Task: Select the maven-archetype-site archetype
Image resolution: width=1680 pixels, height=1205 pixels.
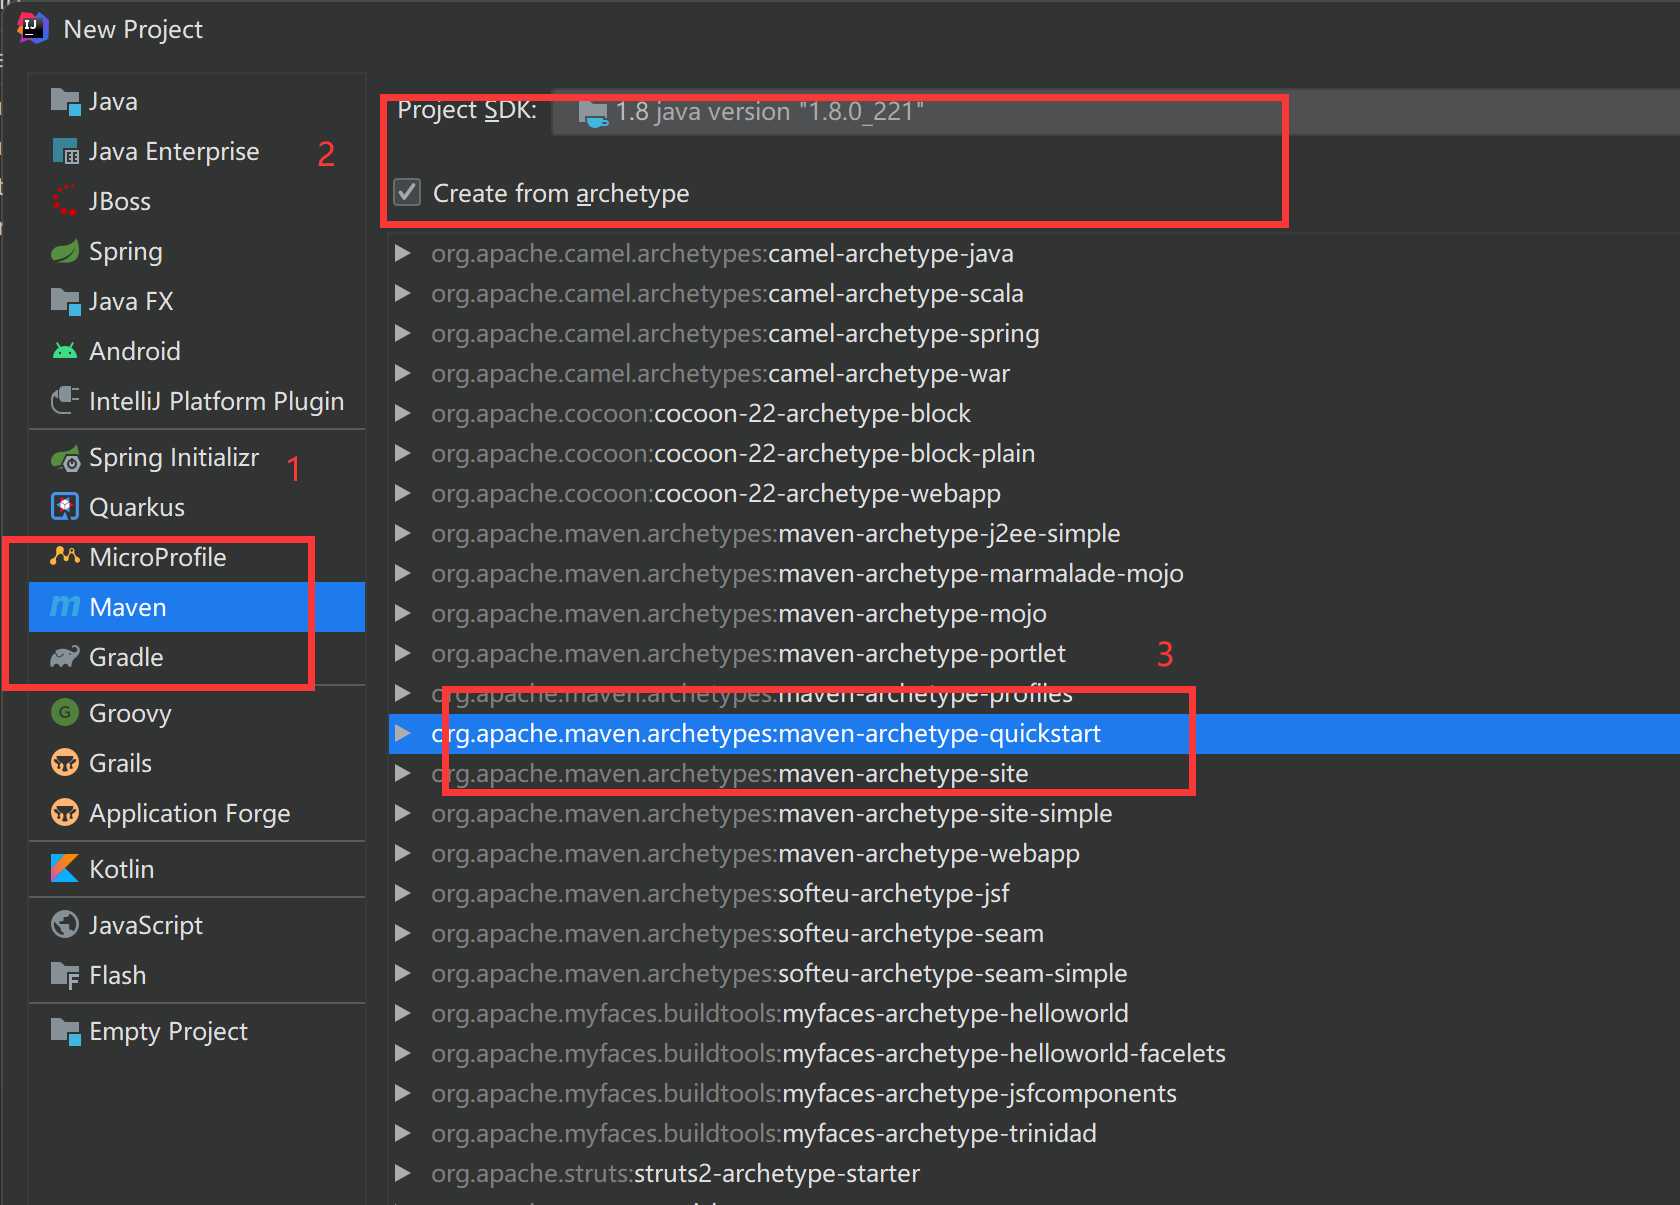Action: click(x=1034, y=773)
